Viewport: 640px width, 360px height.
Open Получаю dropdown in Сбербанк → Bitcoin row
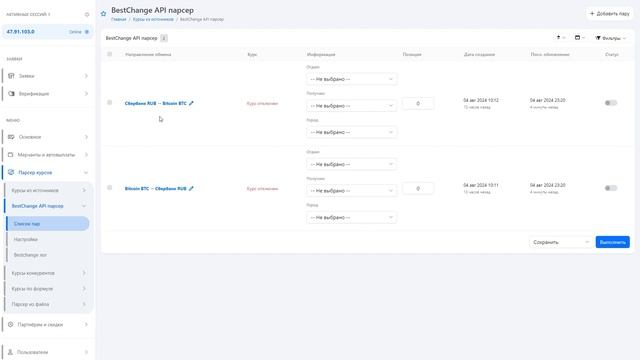[351, 106]
